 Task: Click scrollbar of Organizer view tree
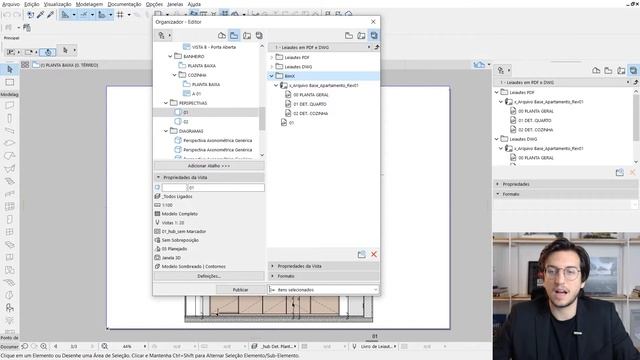[x=262, y=118]
